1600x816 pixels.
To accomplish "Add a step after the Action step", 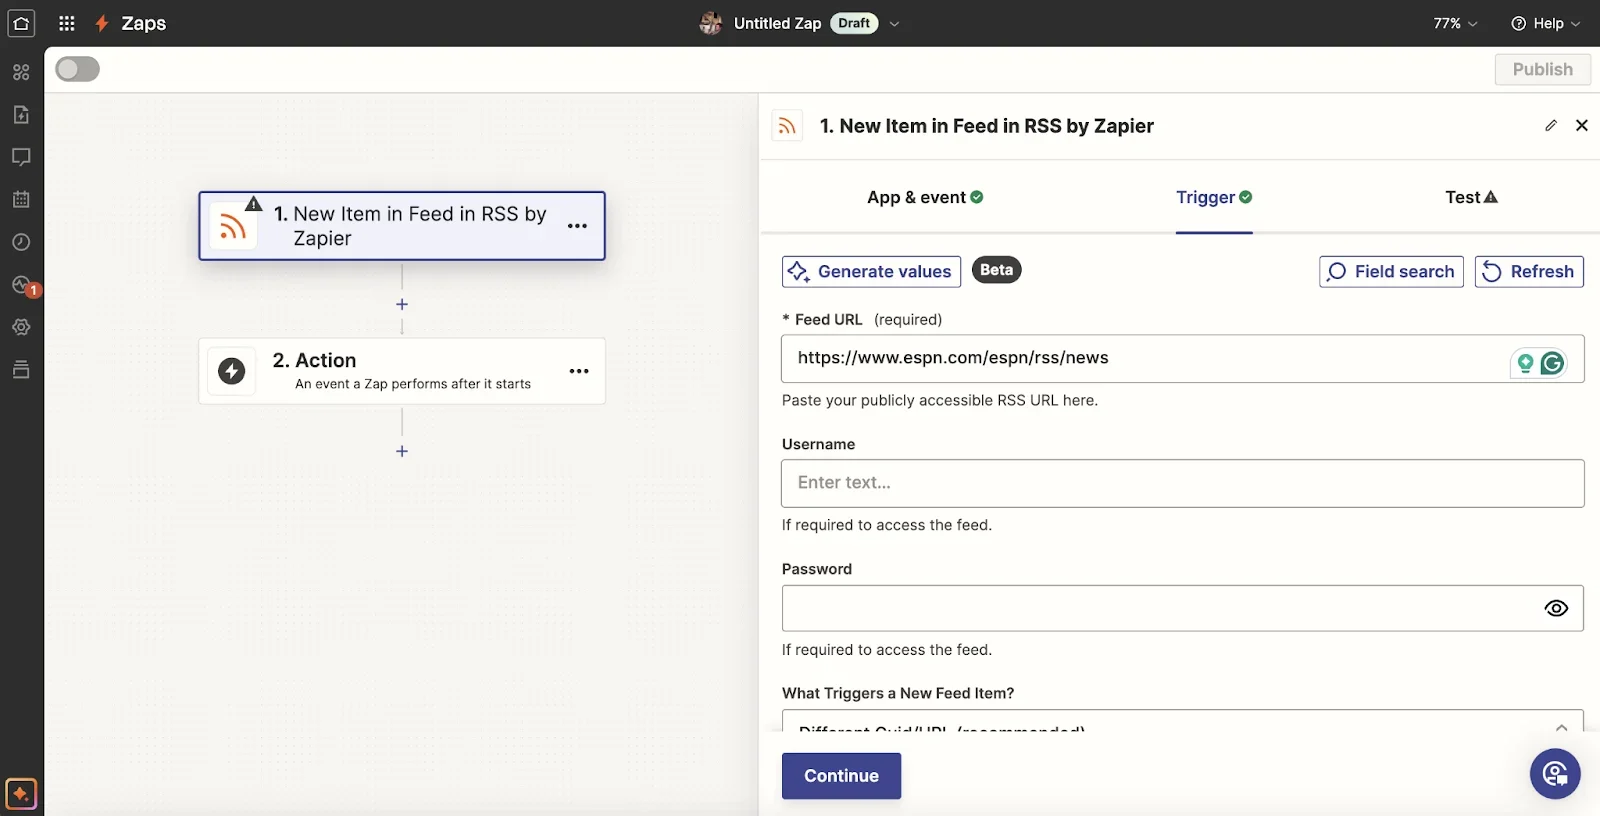I will coord(402,451).
